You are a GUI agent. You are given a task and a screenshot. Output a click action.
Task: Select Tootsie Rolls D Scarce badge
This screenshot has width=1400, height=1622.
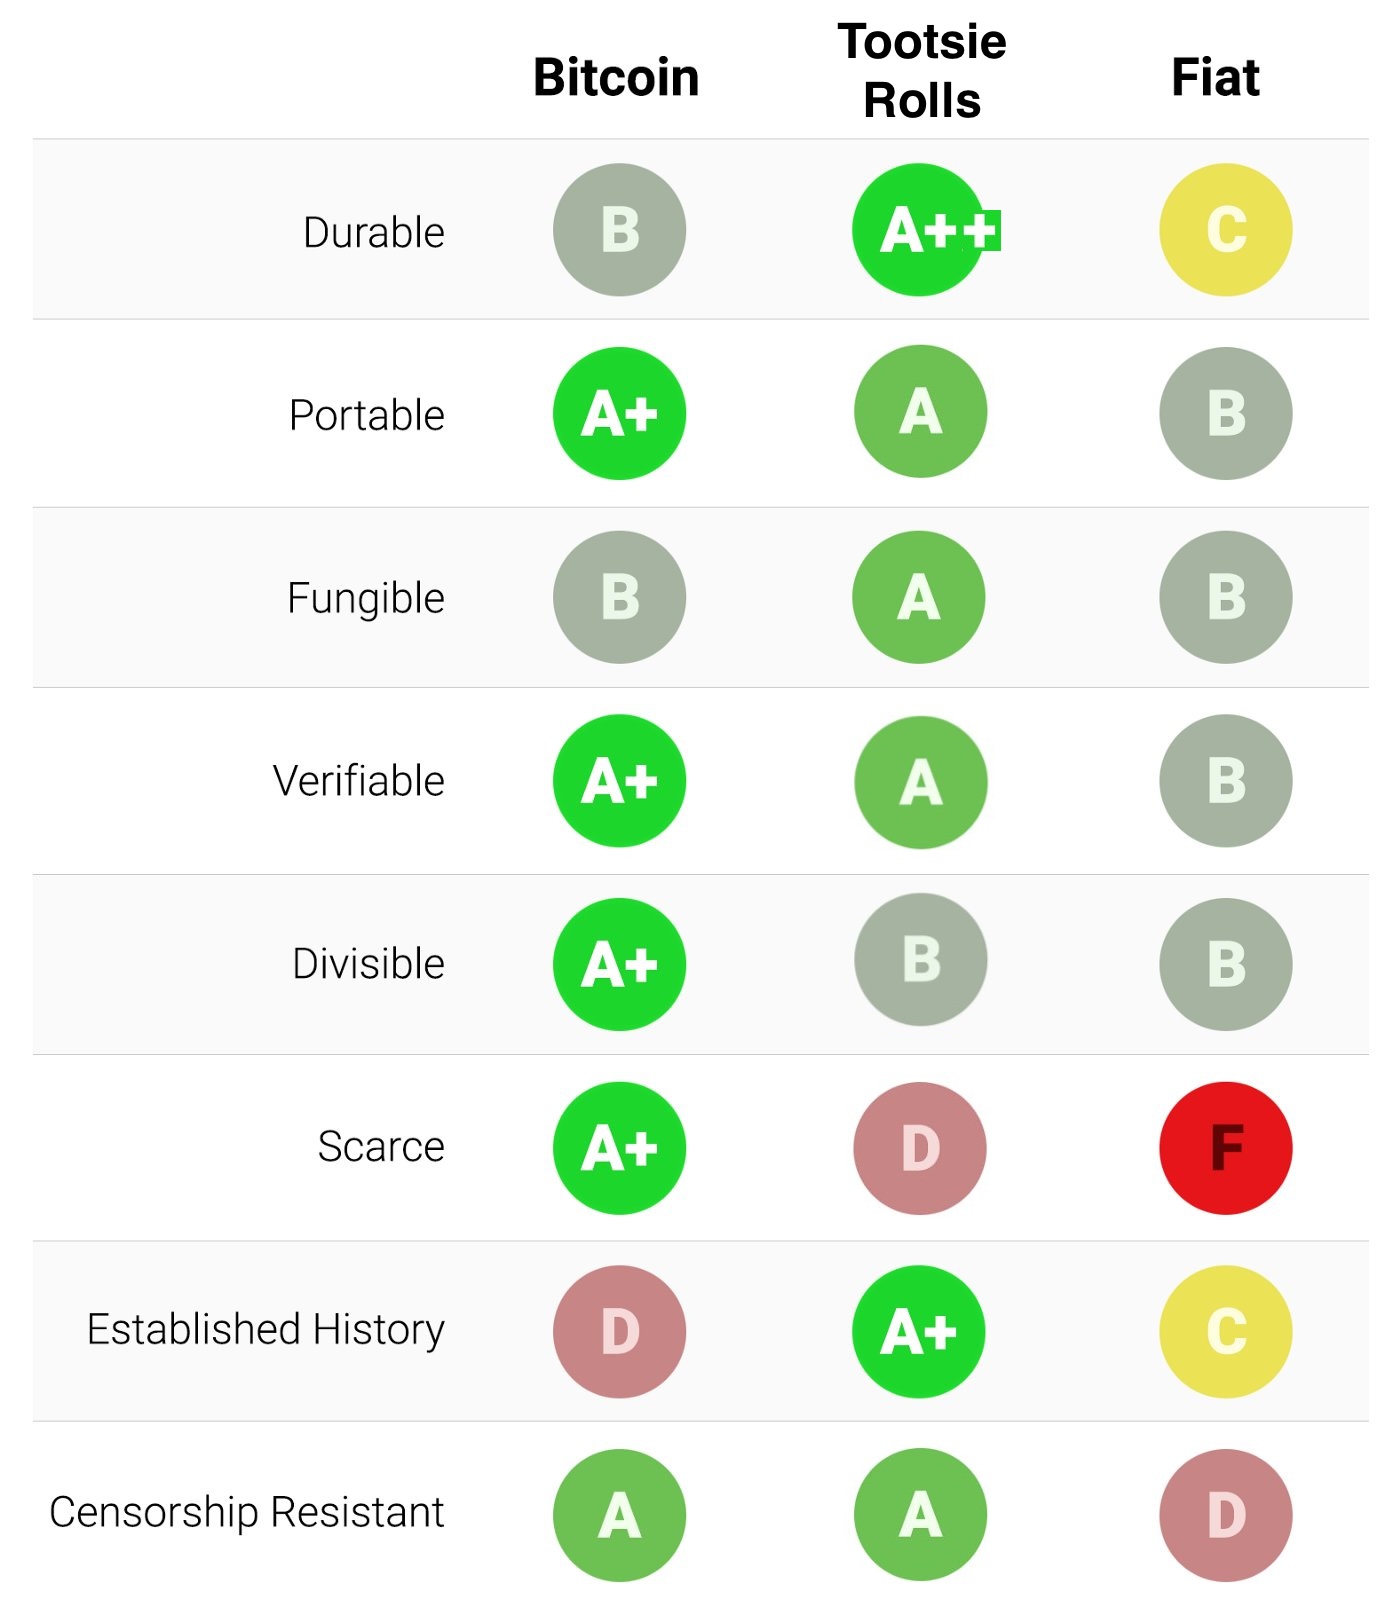920,1148
